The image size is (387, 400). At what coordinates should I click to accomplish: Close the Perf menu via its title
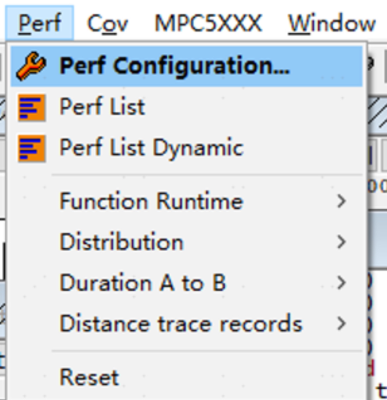point(40,23)
